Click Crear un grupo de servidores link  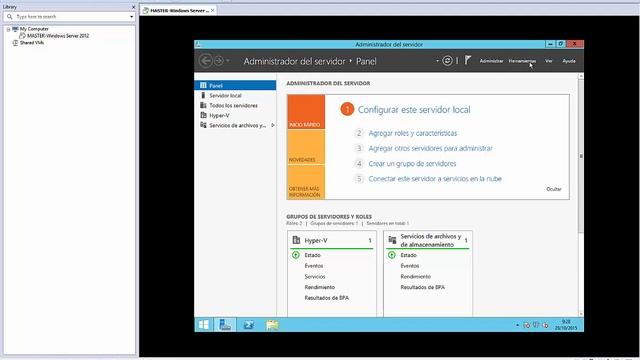412,164
